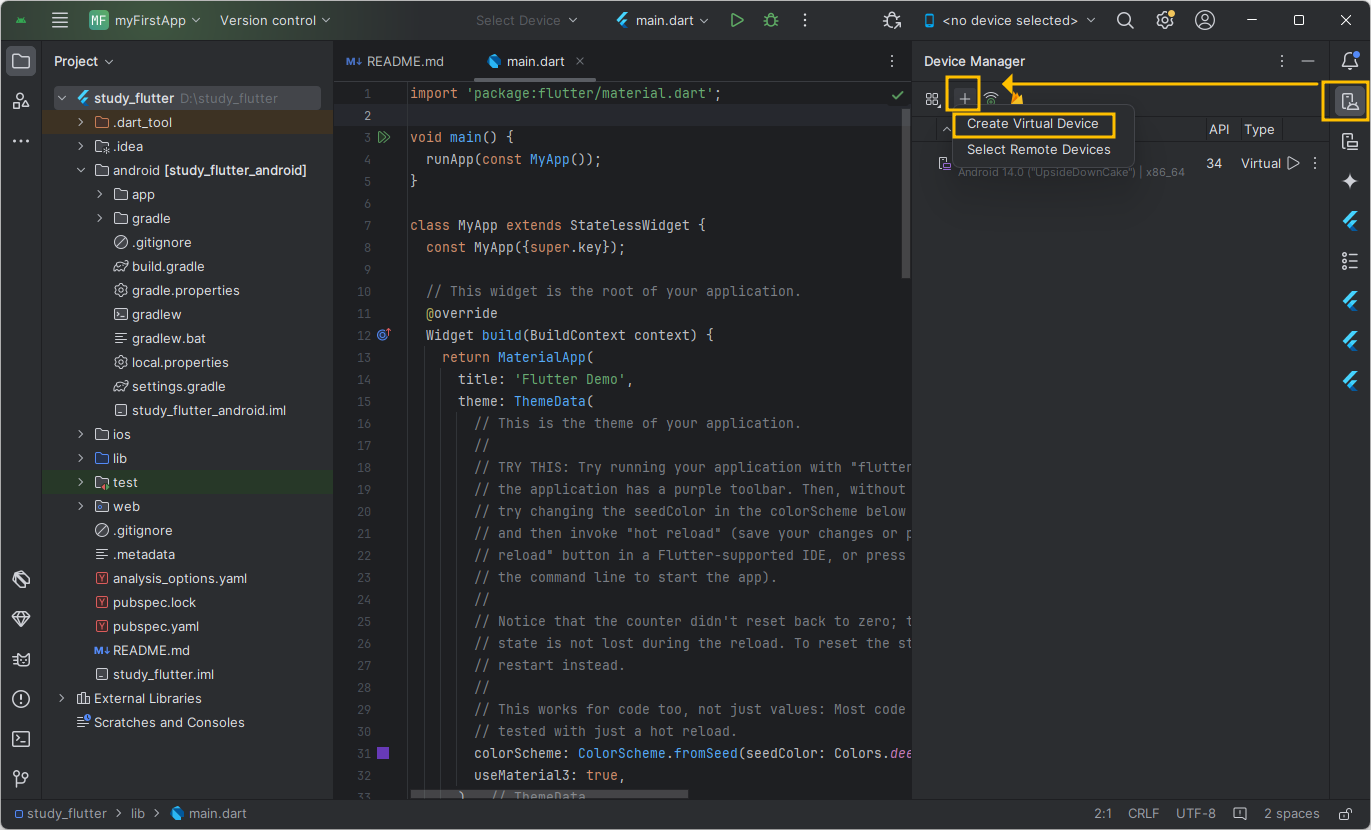1371x830 pixels.
Task: Click the Type column header
Action: pos(1259,129)
